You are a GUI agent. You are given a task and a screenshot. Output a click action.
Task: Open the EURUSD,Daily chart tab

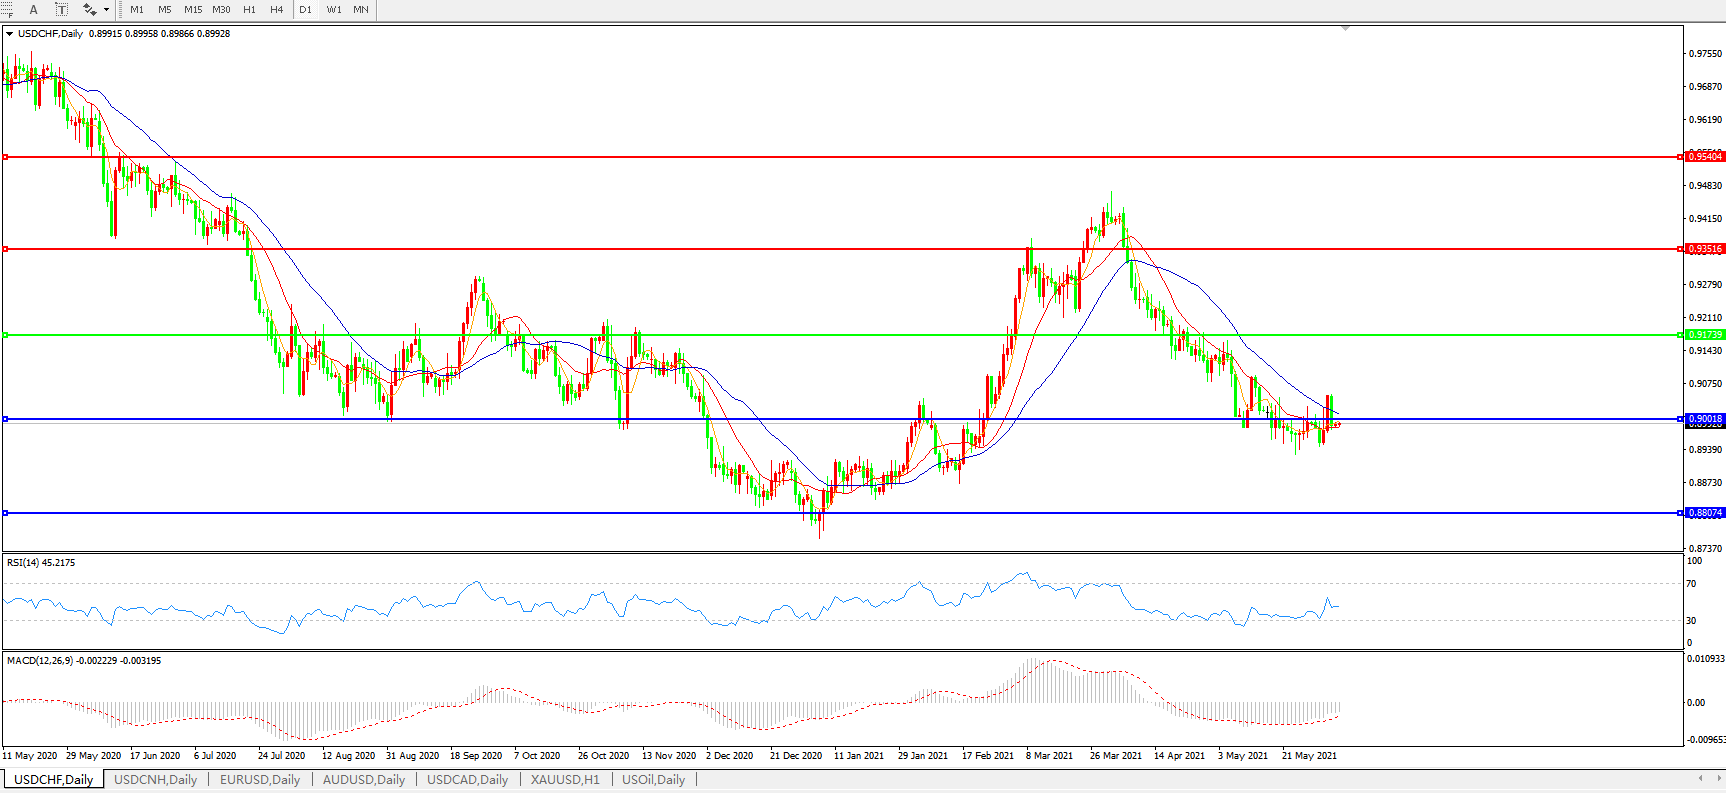coord(260,780)
